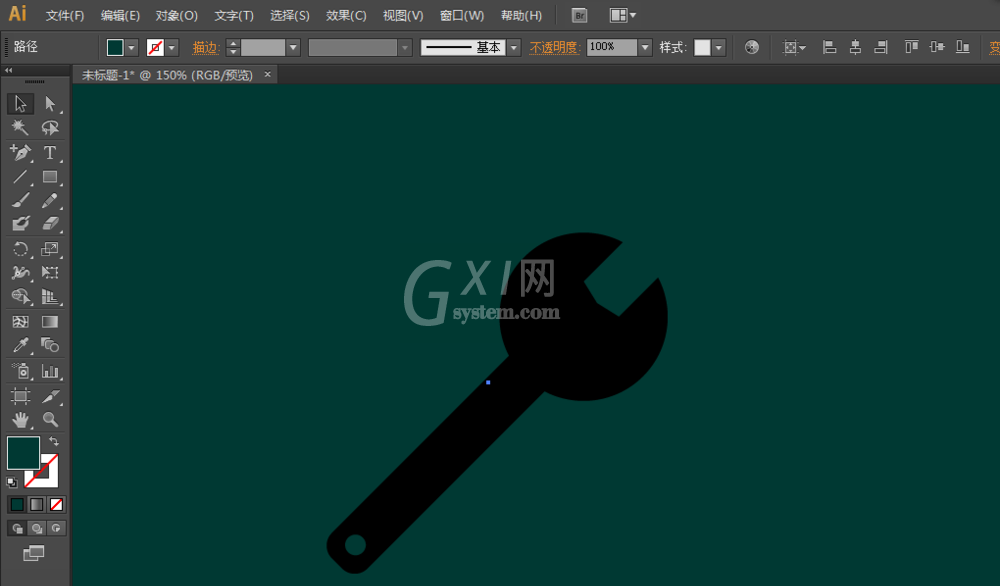Image resolution: width=1000 pixels, height=586 pixels.
Task: Change screen mode at toolbar bottom
Action: click(34, 553)
